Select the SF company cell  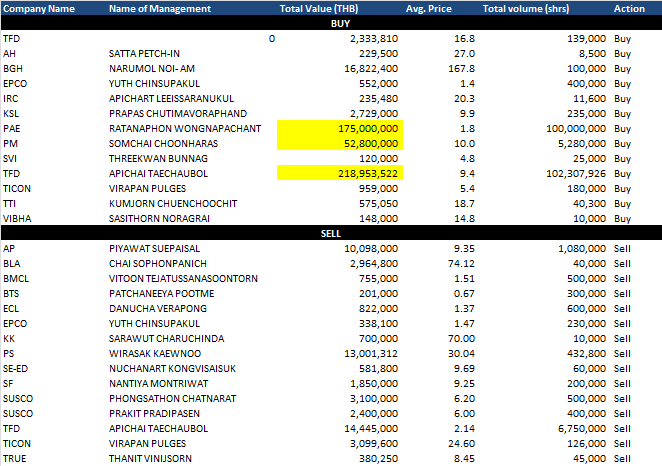[8, 383]
